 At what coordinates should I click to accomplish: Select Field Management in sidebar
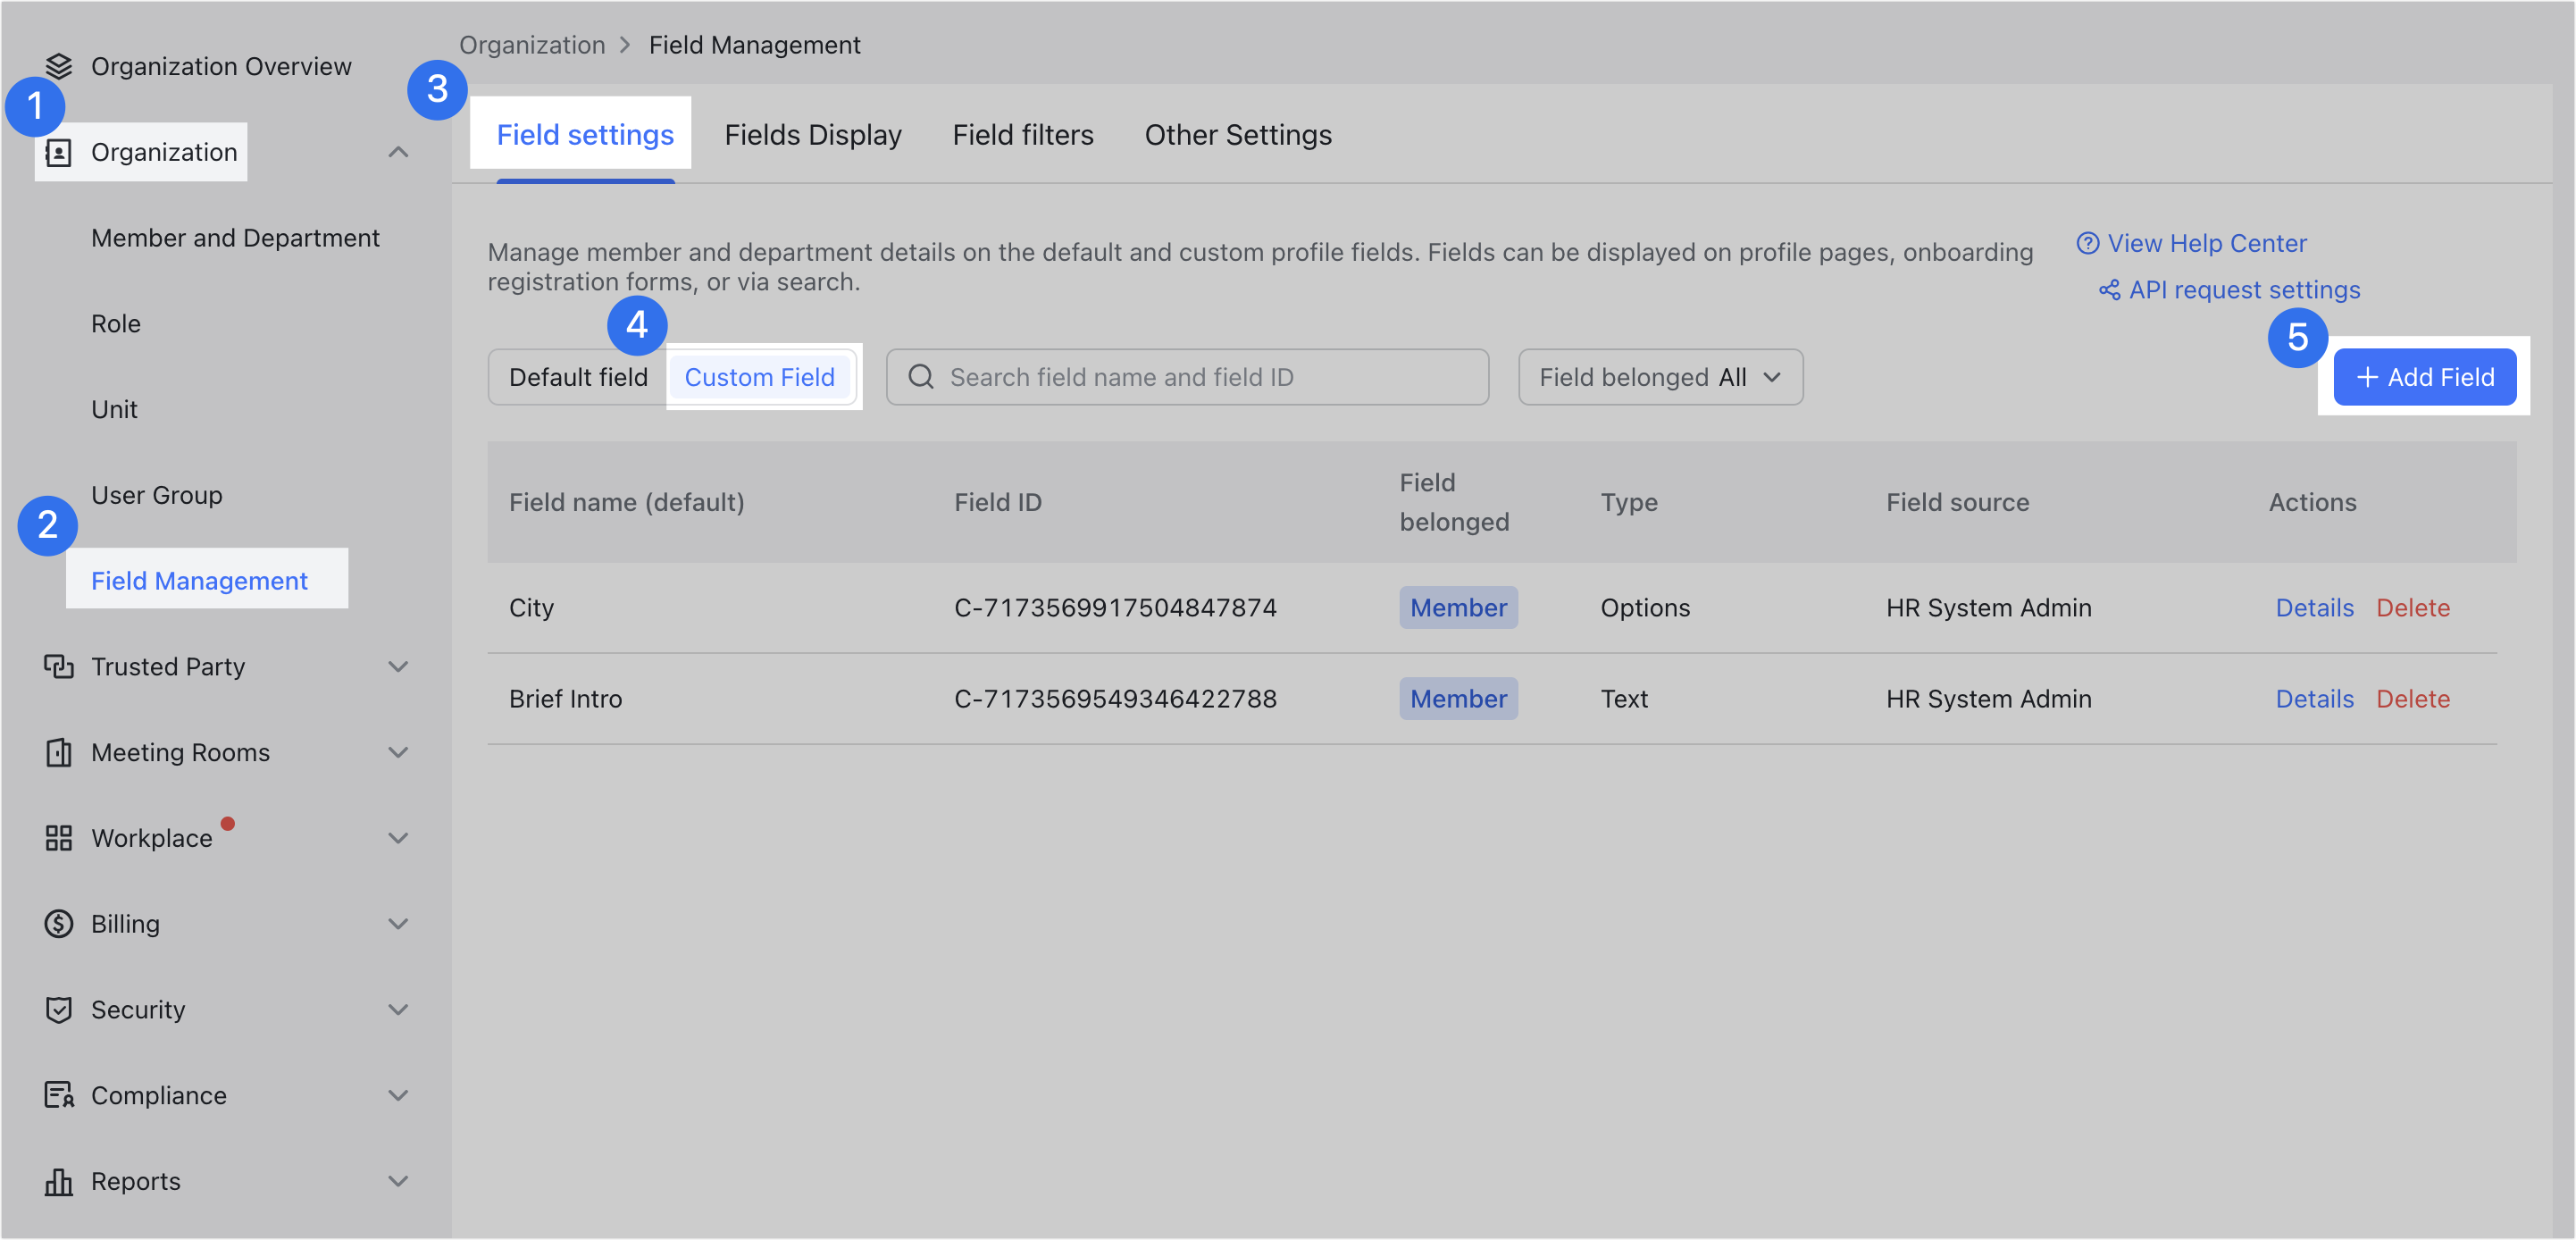tap(199, 581)
